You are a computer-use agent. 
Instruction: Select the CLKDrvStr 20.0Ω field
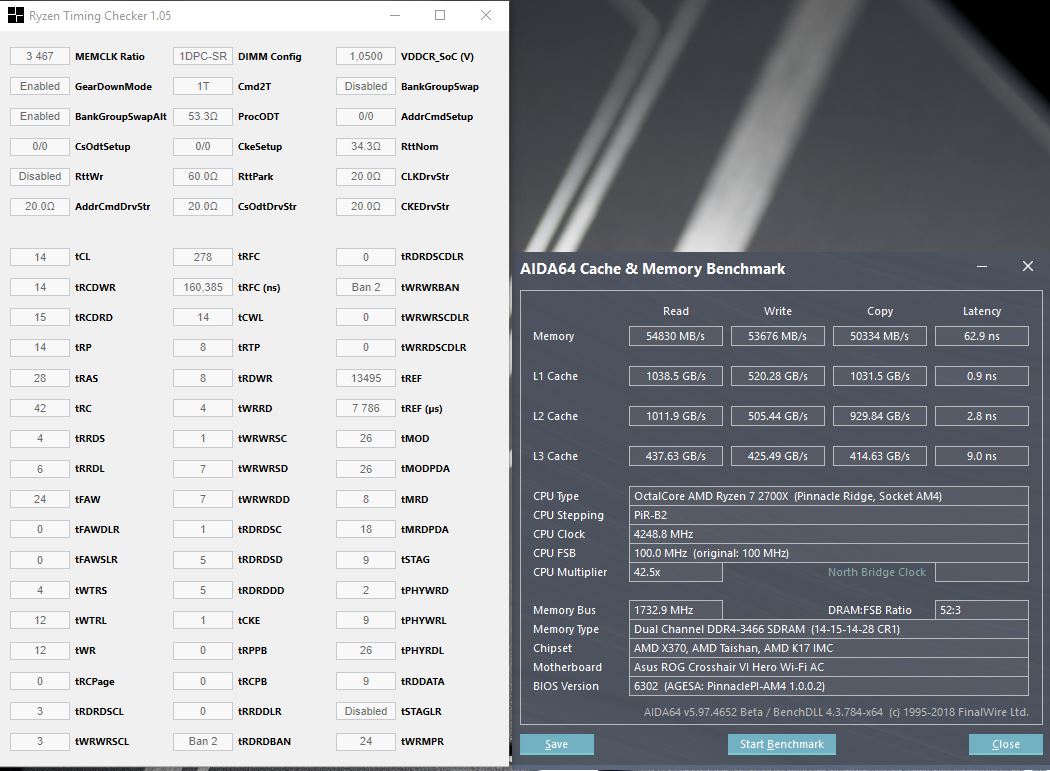366,176
